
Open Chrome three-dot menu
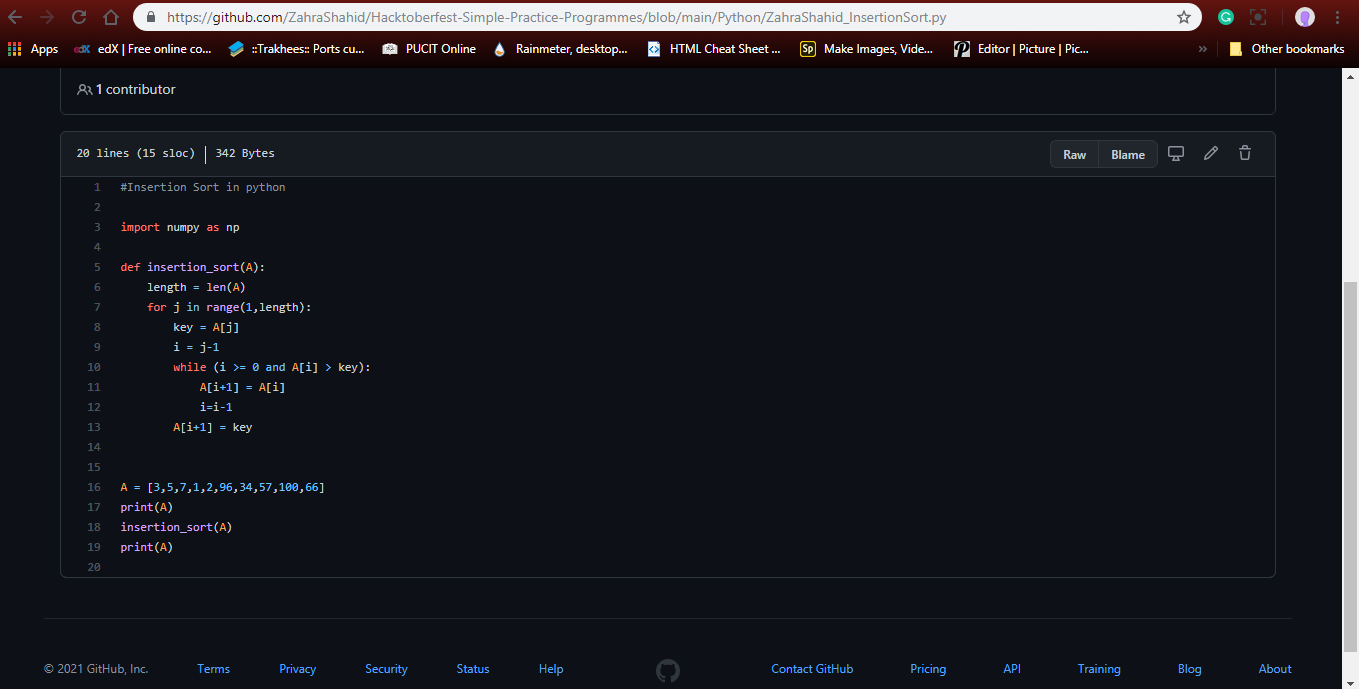[1338, 17]
